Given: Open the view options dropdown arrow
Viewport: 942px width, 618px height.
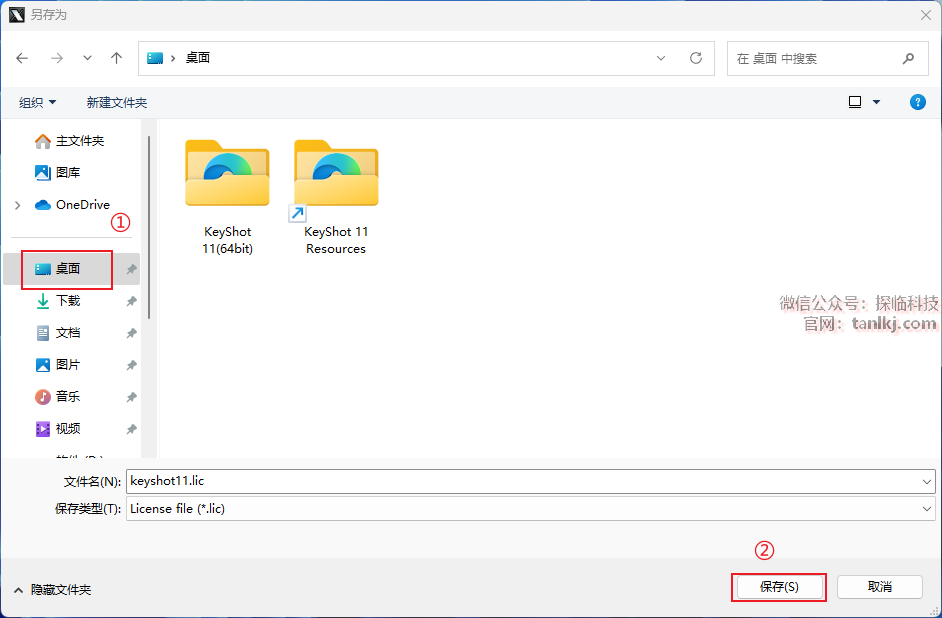Looking at the screenshot, I should [x=877, y=102].
